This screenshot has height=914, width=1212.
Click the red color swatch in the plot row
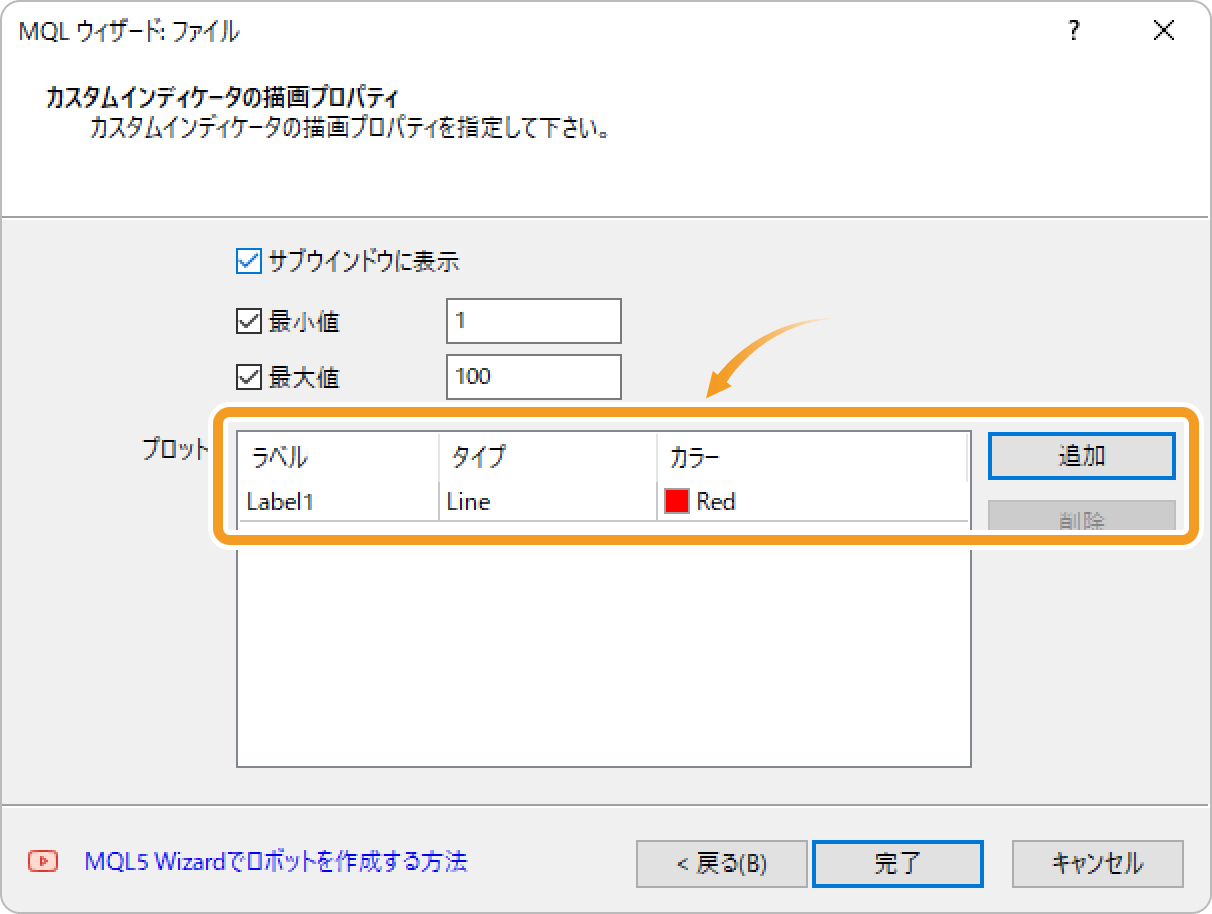tap(677, 501)
